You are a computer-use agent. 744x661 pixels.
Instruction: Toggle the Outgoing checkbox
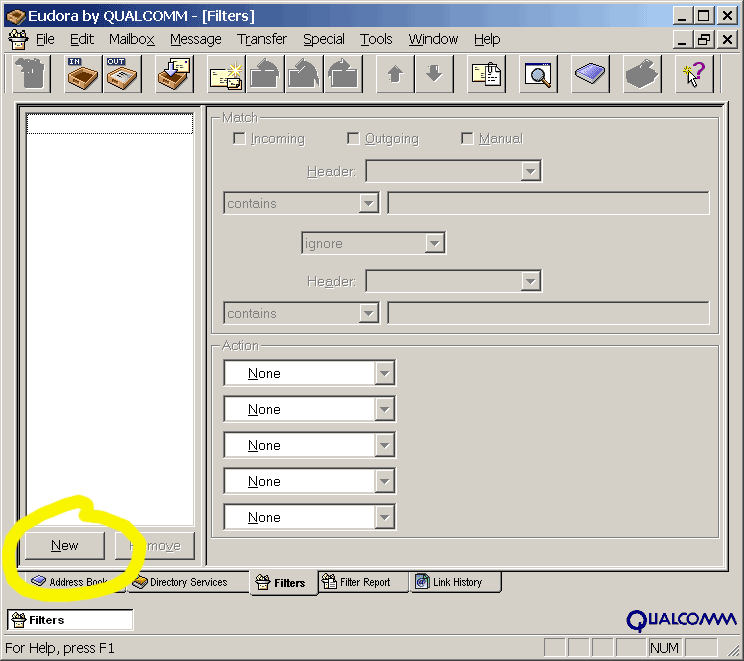tap(353, 139)
